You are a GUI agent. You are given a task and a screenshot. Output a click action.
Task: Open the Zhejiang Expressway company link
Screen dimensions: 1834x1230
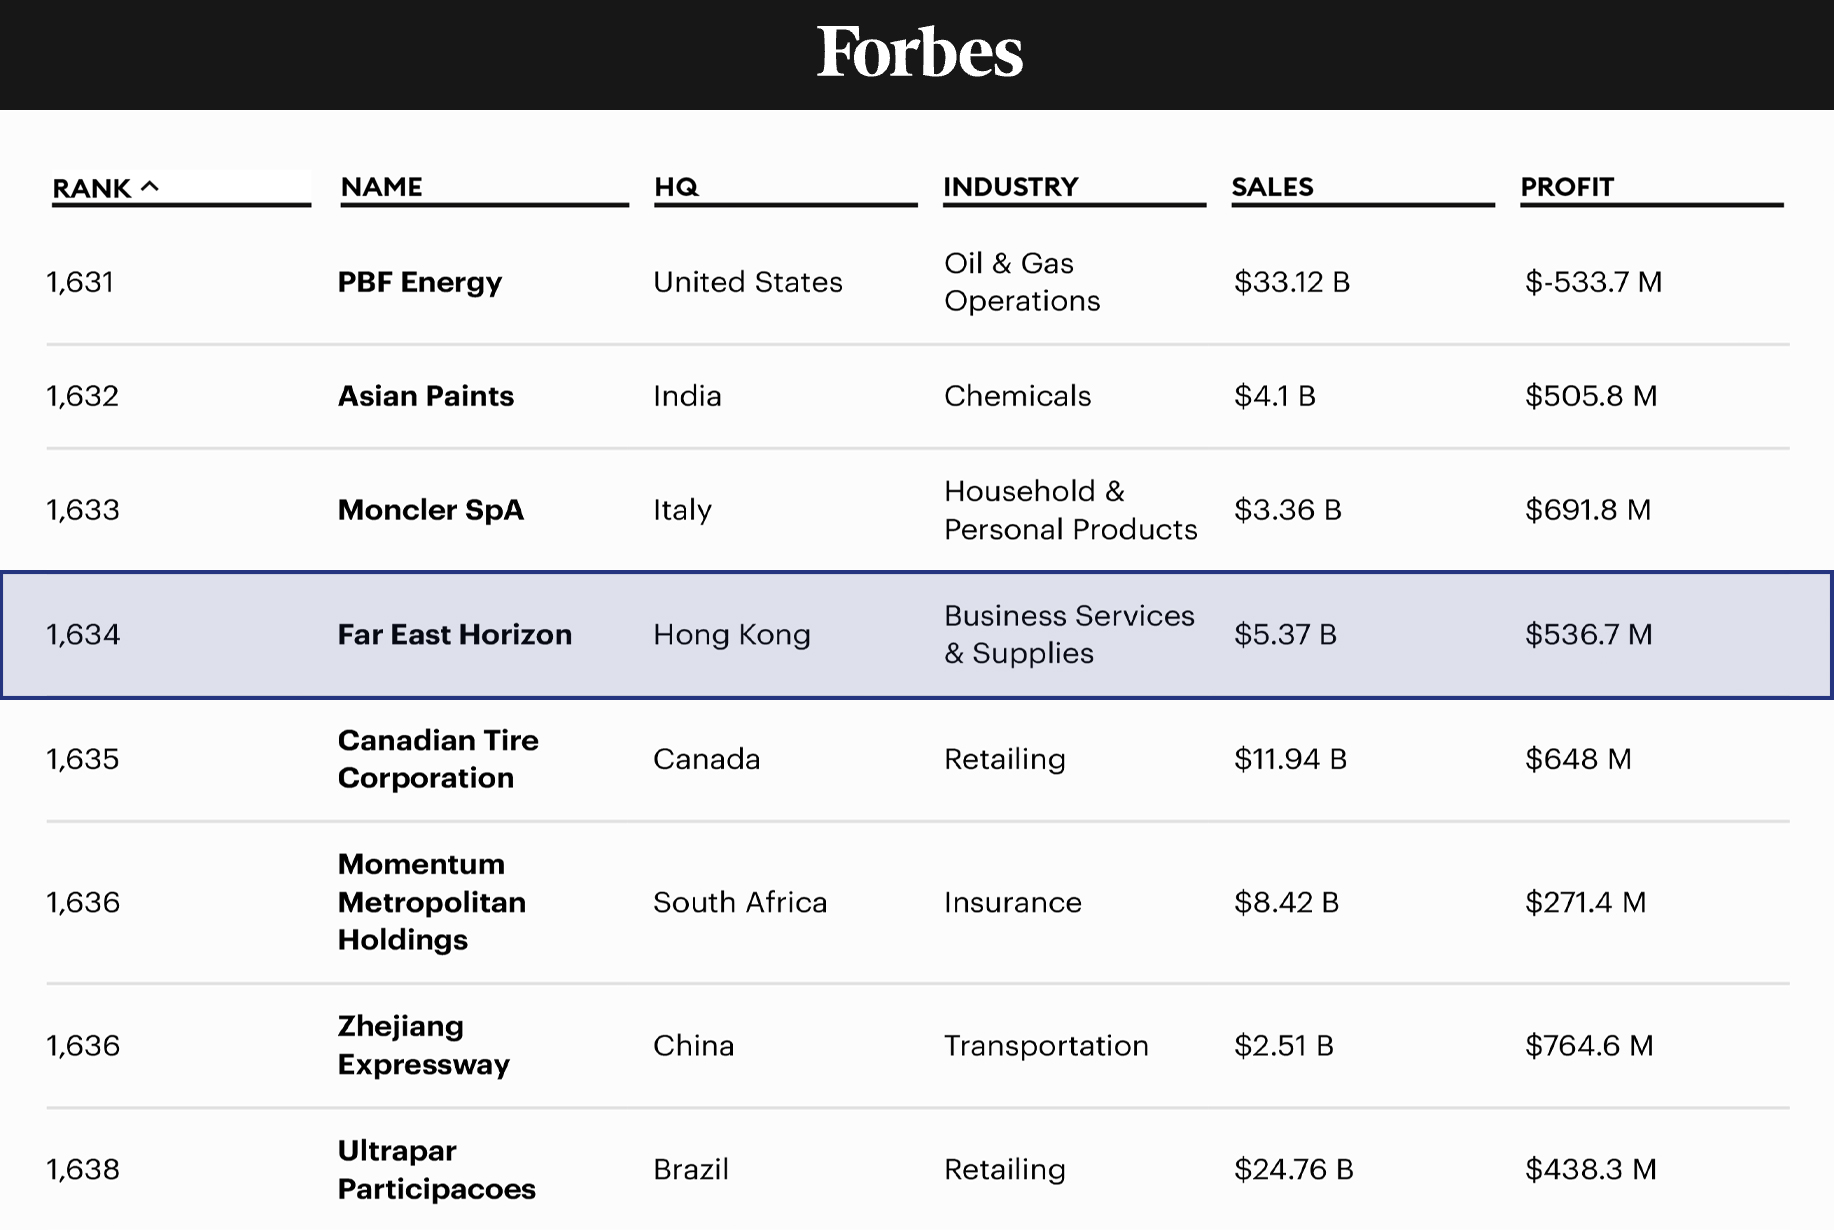tap(423, 1045)
